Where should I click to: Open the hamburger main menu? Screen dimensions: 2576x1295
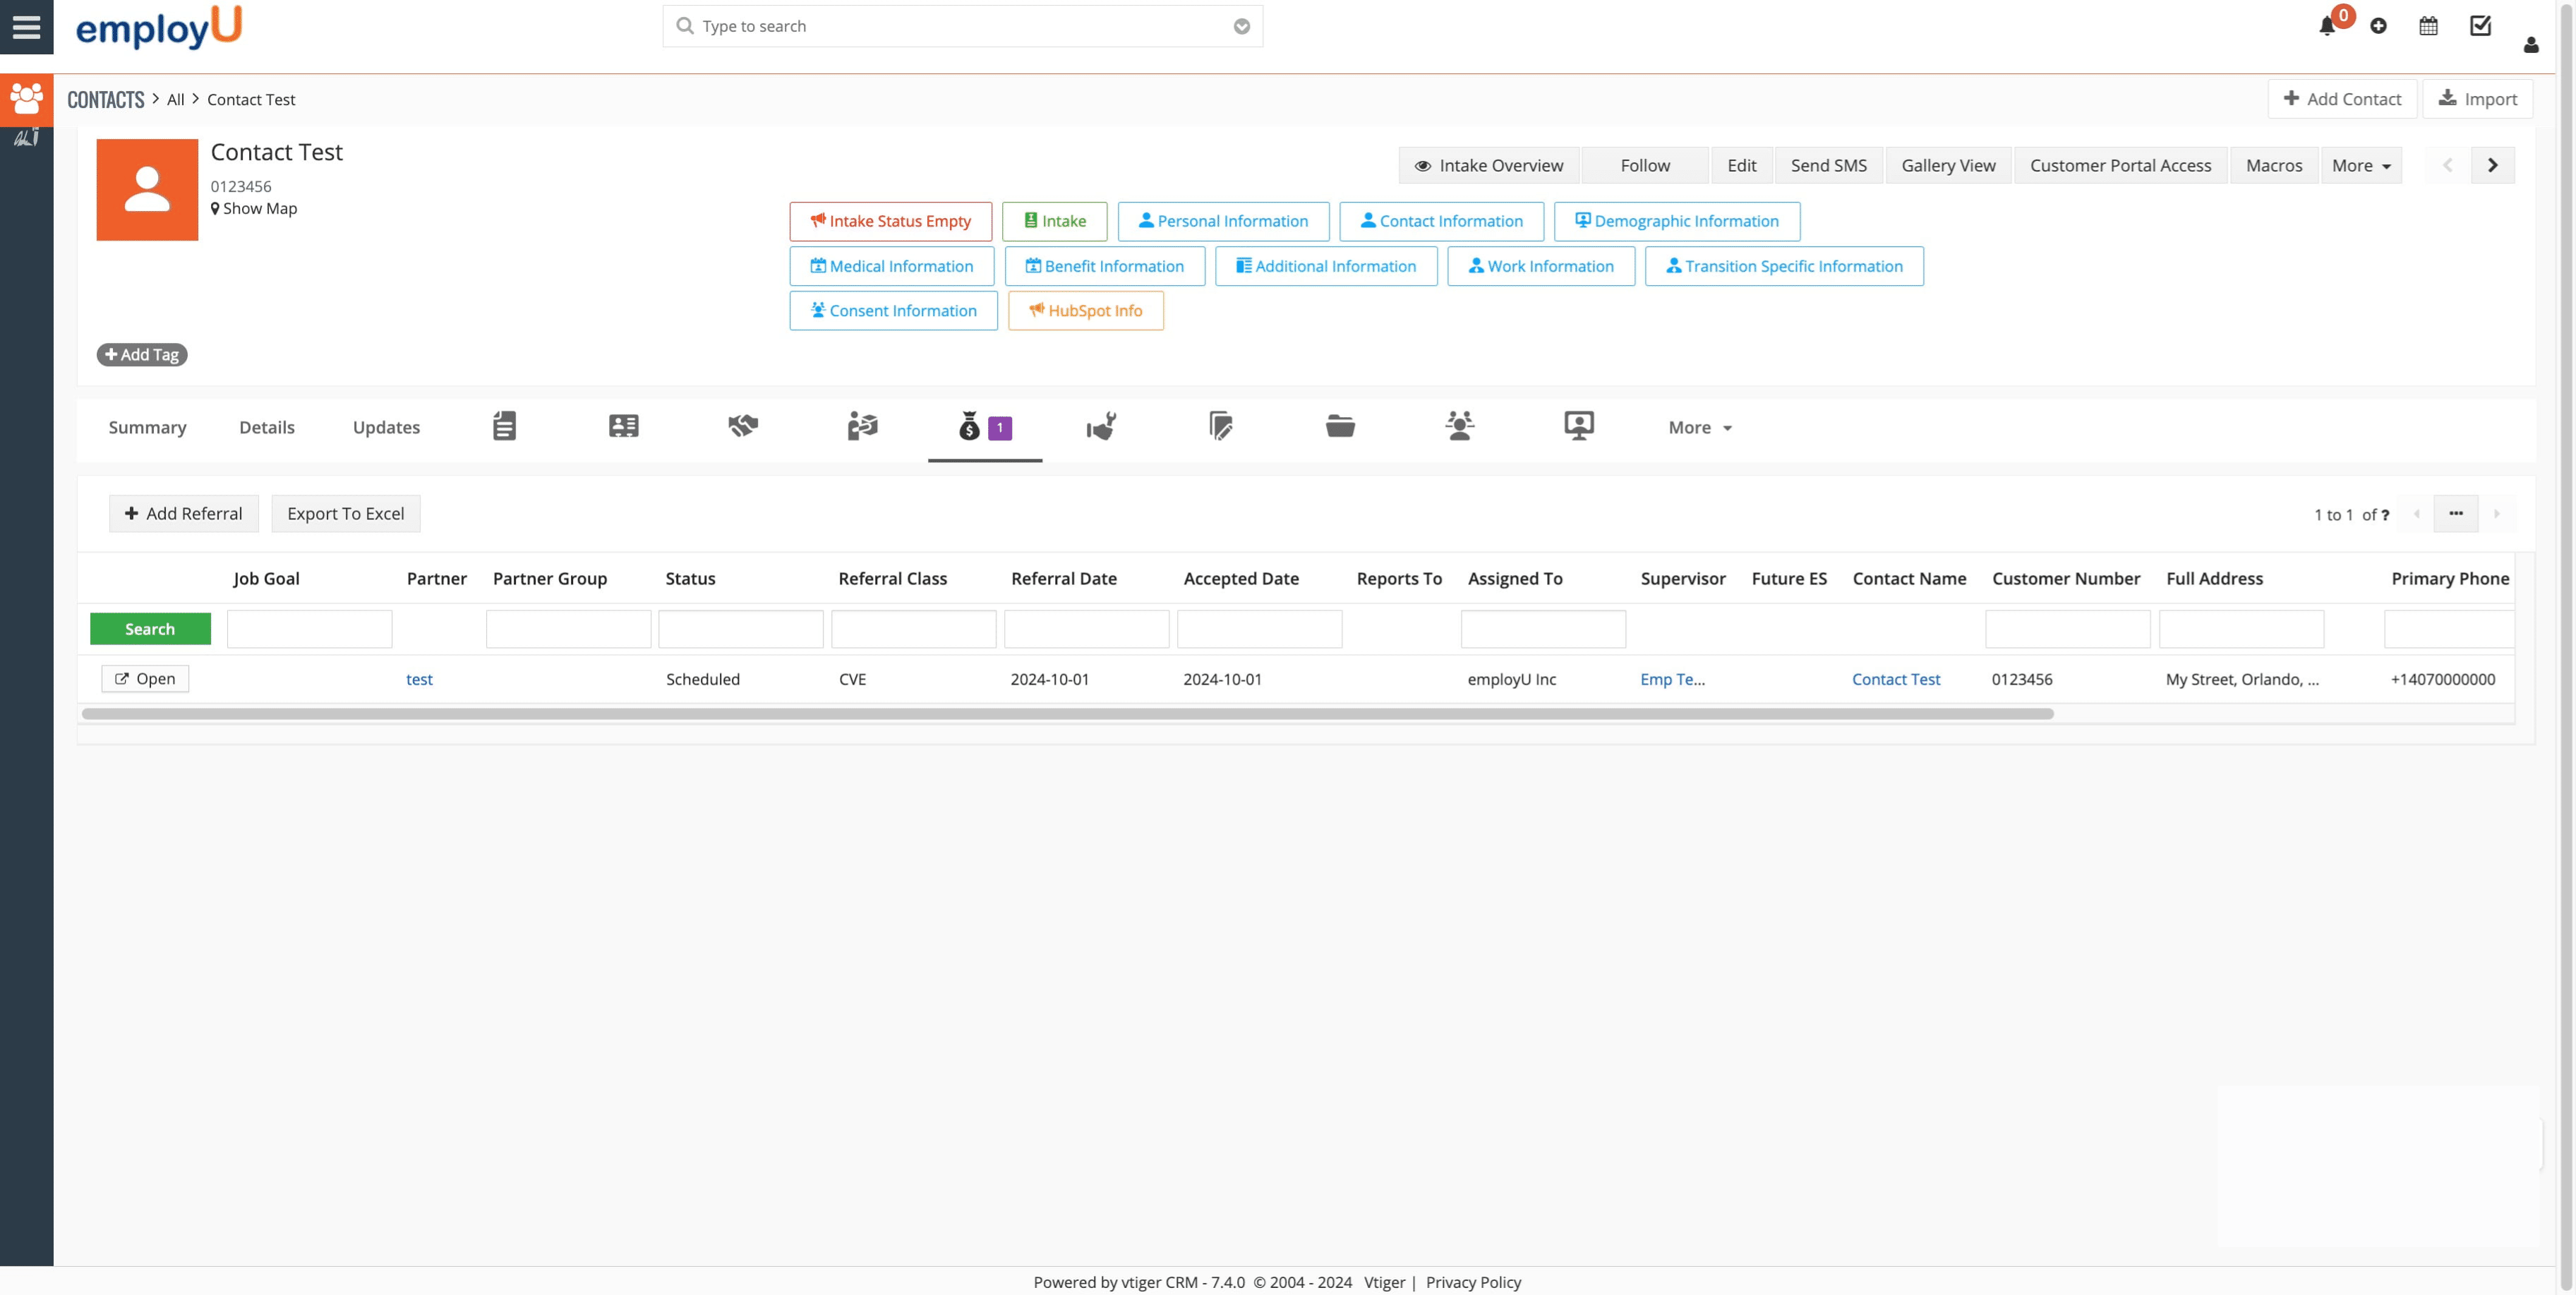pyautogui.click(x=26, y=27)
